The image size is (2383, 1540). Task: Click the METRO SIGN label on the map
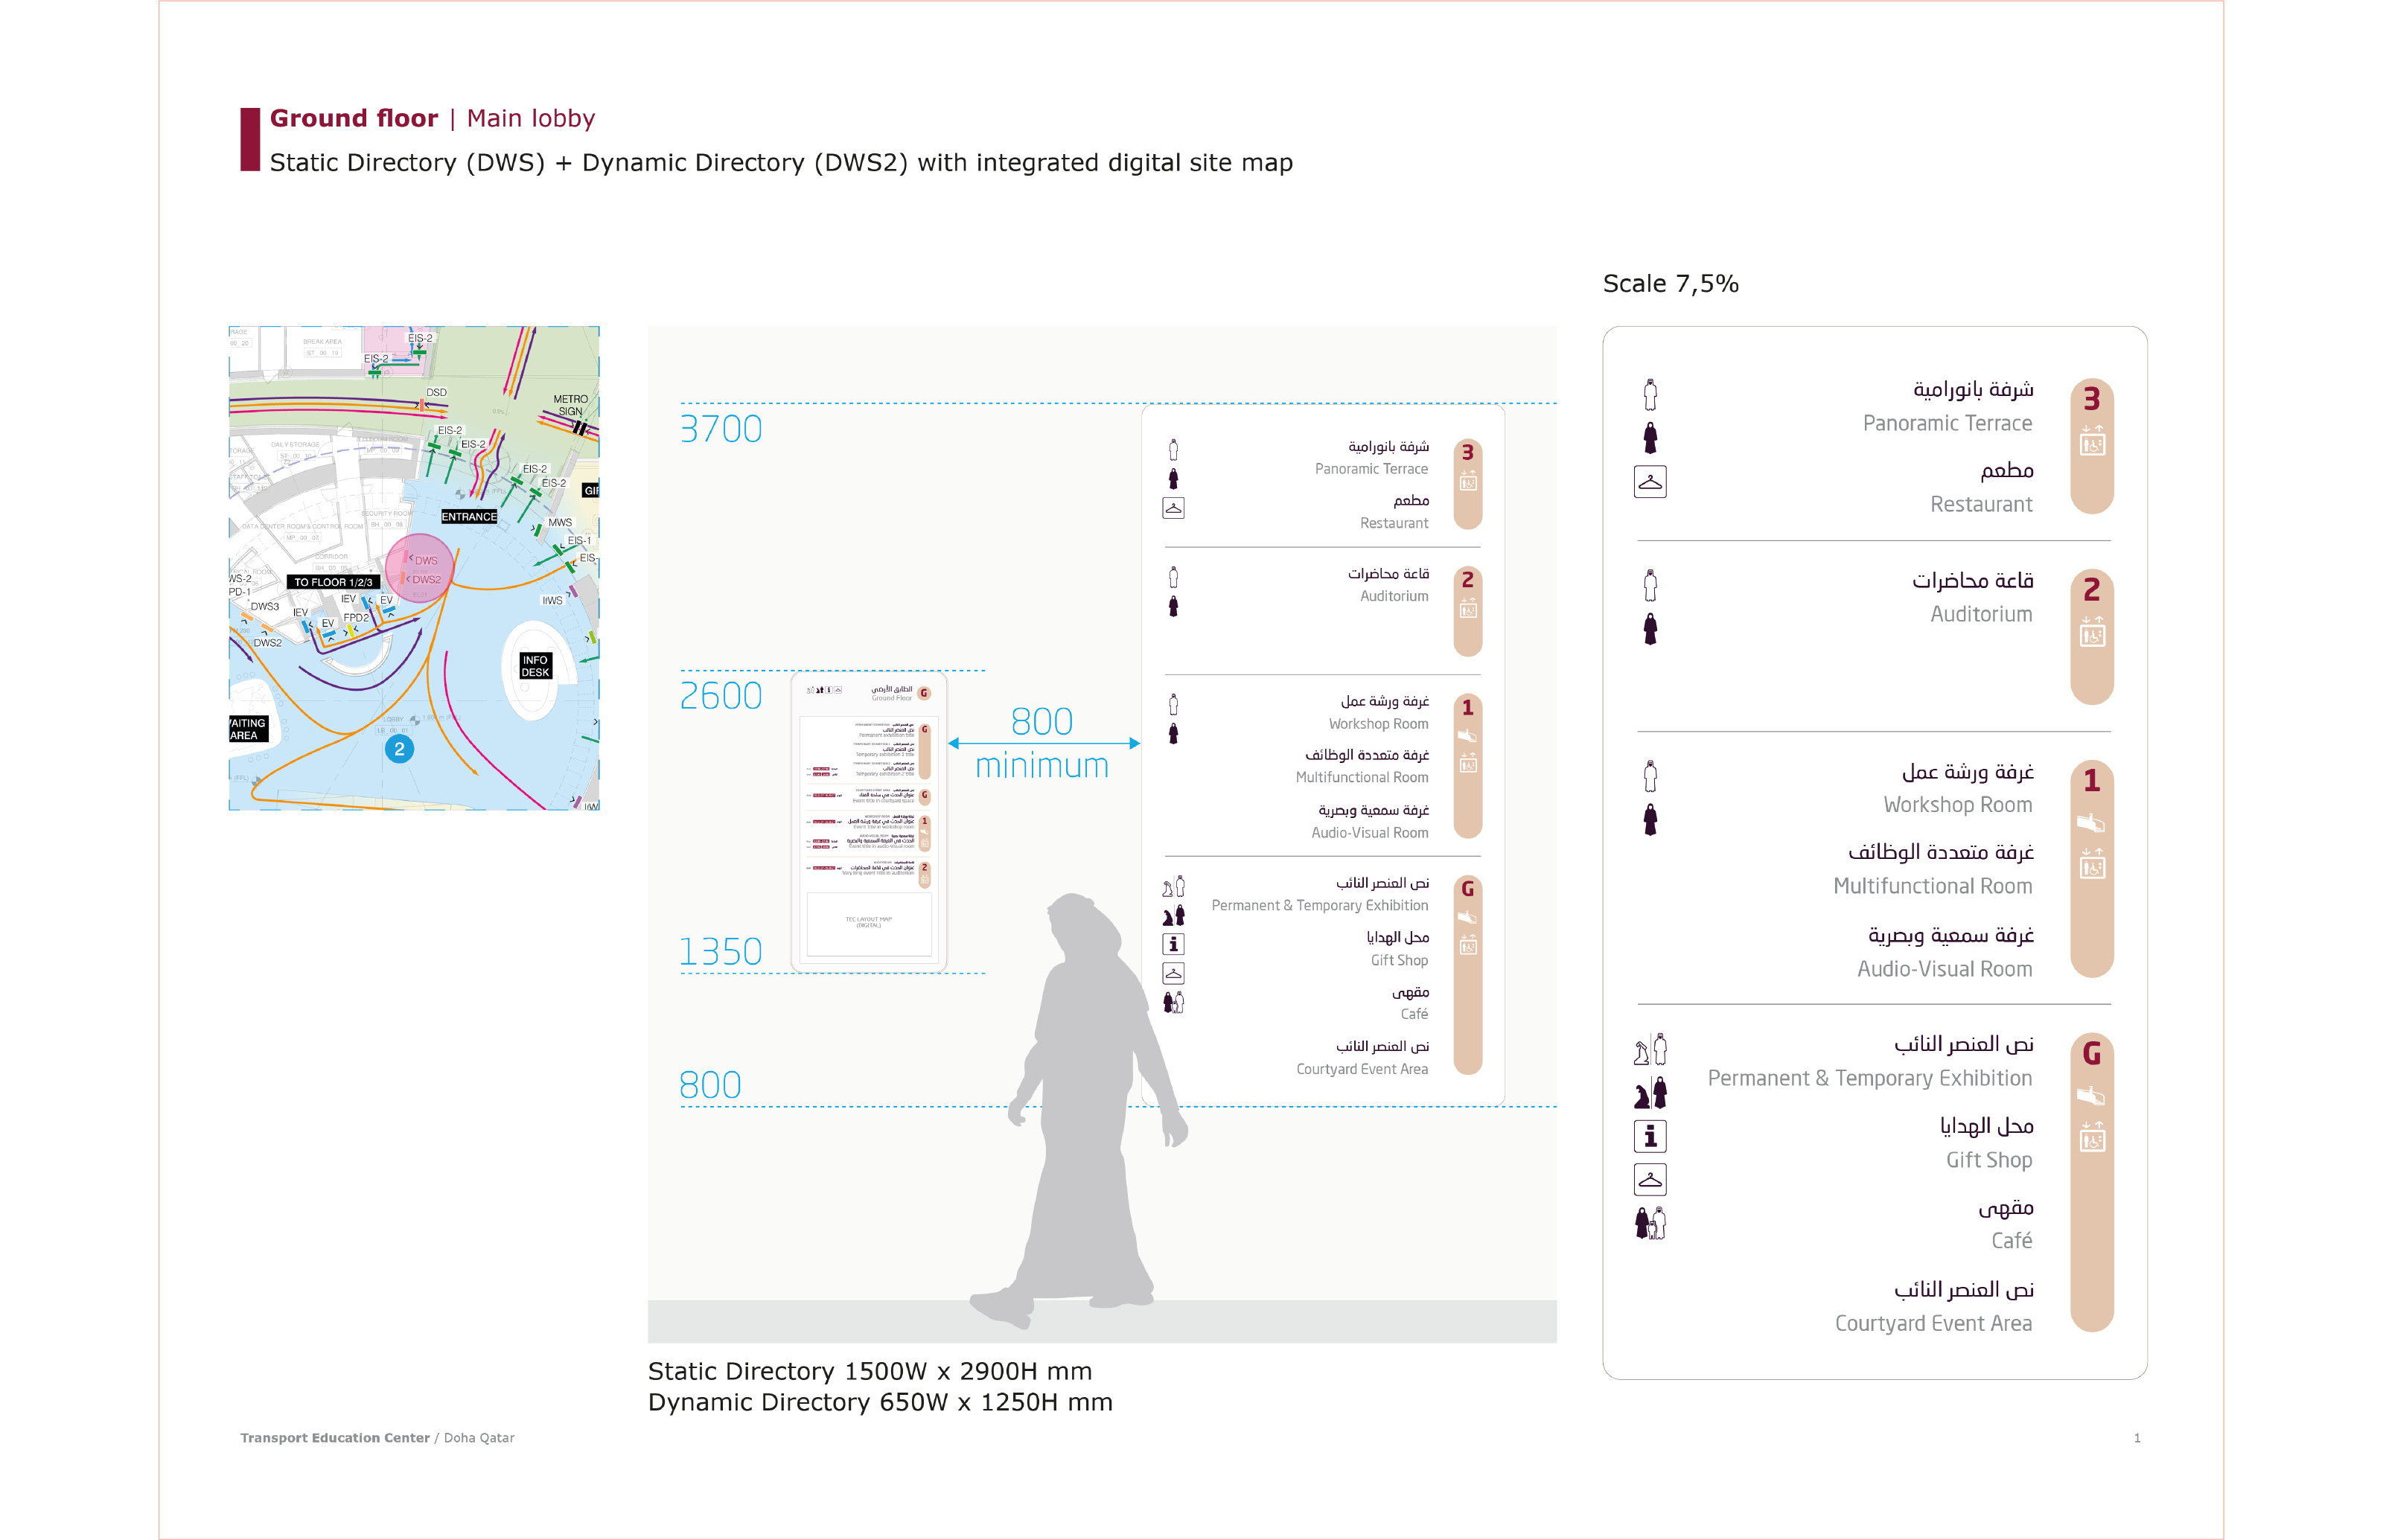(571, 405)
